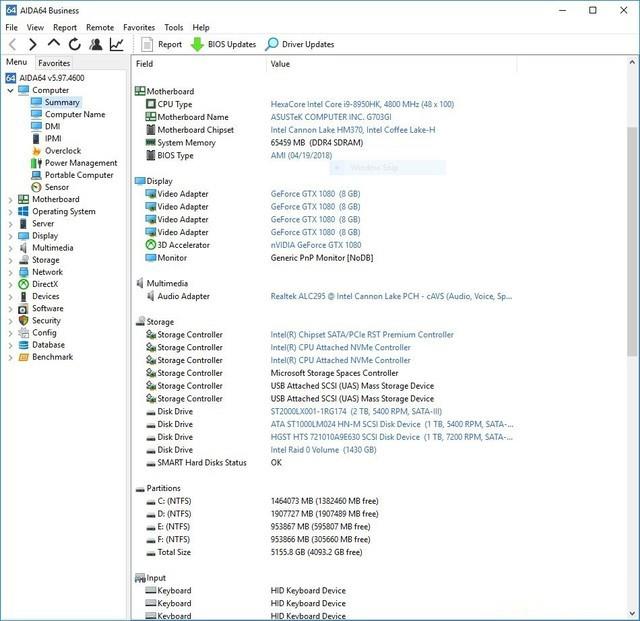Click the Network tree item
This screenshot has height=621, width=640.
[x=47, y=272]
